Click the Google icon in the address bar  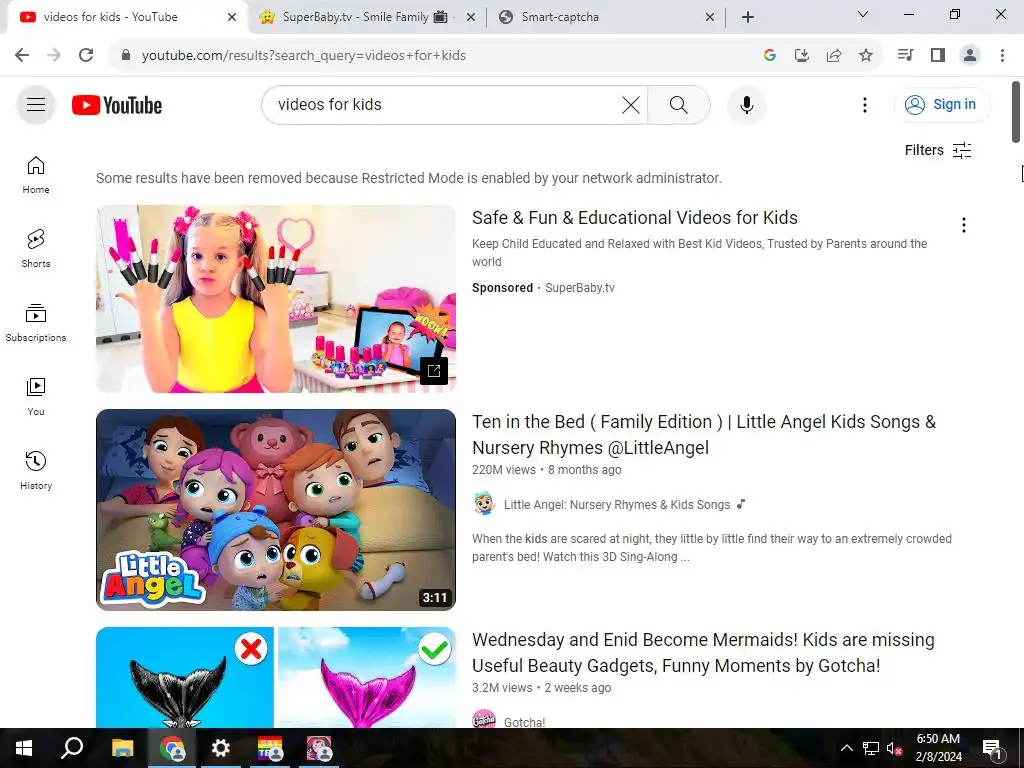pyautogui.click(x=769, y=56)
